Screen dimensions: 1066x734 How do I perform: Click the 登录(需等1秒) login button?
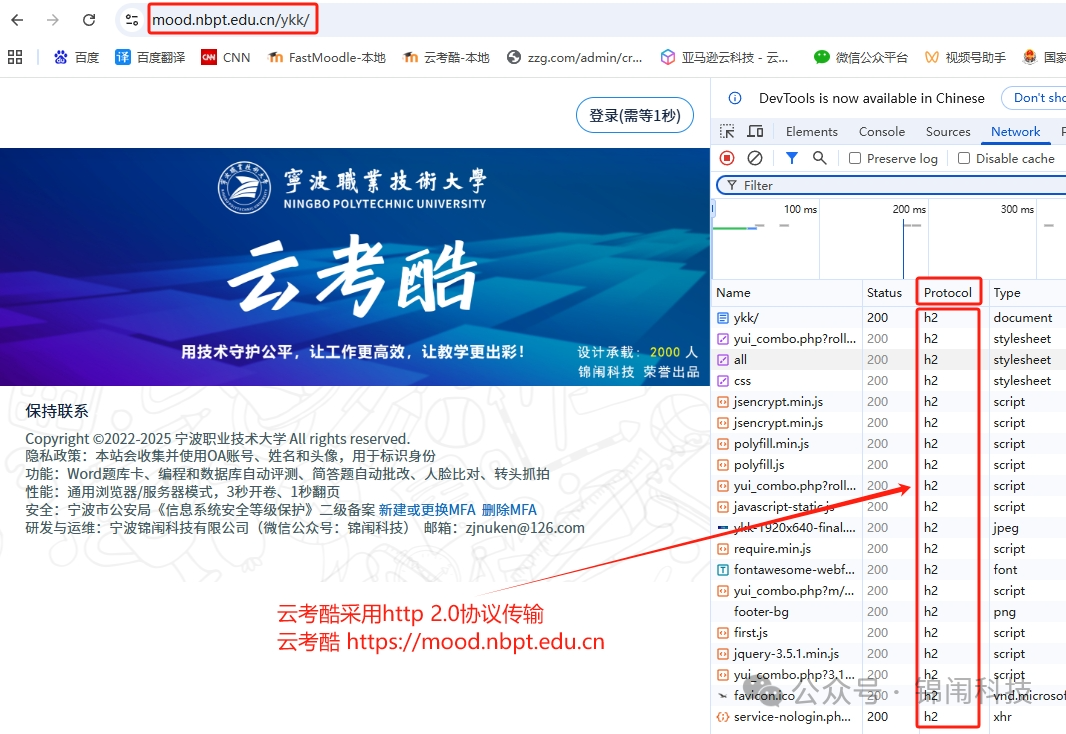[x=634, y=116]
